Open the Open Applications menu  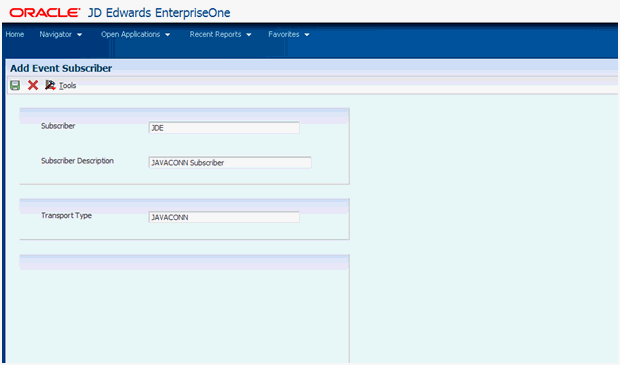click(x=130, y=34)
